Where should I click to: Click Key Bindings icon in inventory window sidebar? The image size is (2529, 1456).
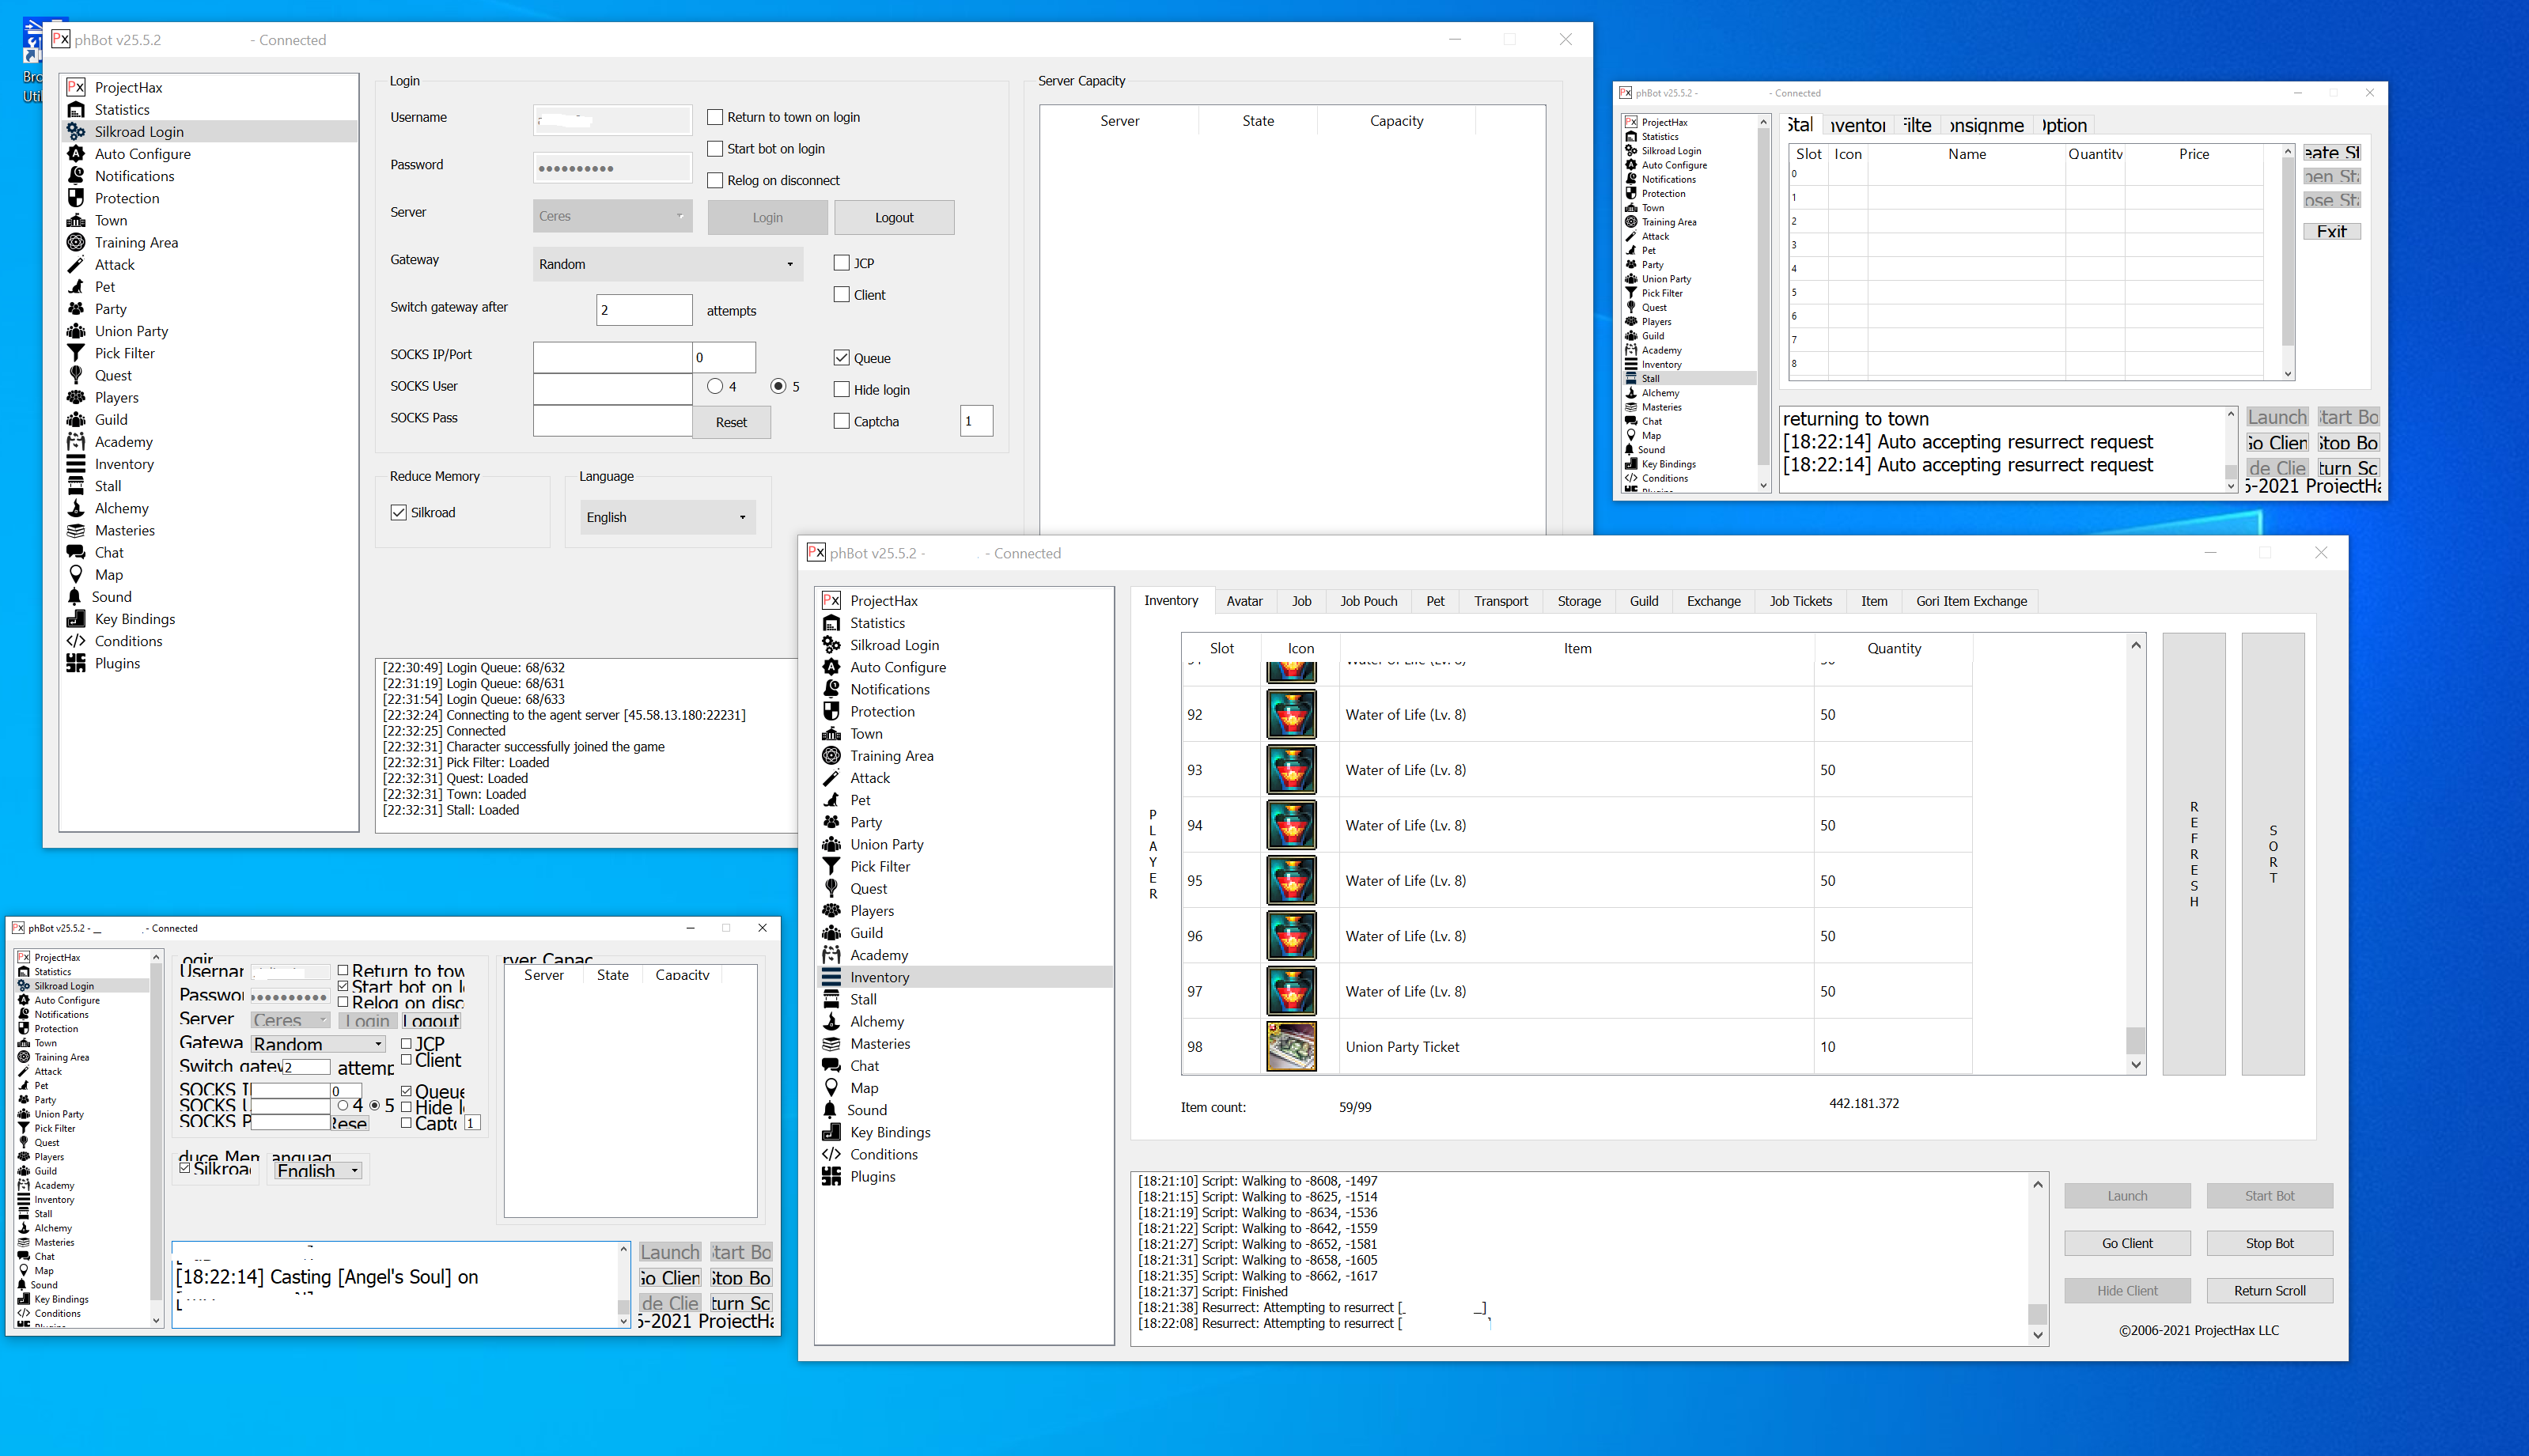coord(831,1132)
